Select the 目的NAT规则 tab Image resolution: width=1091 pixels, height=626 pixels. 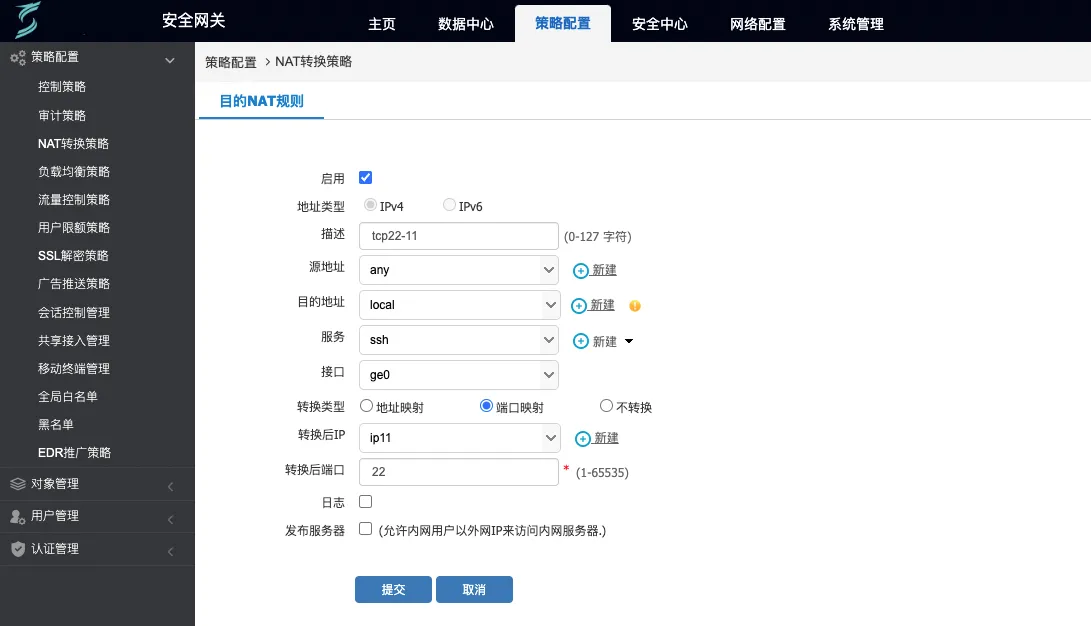(x=261, y=100)
